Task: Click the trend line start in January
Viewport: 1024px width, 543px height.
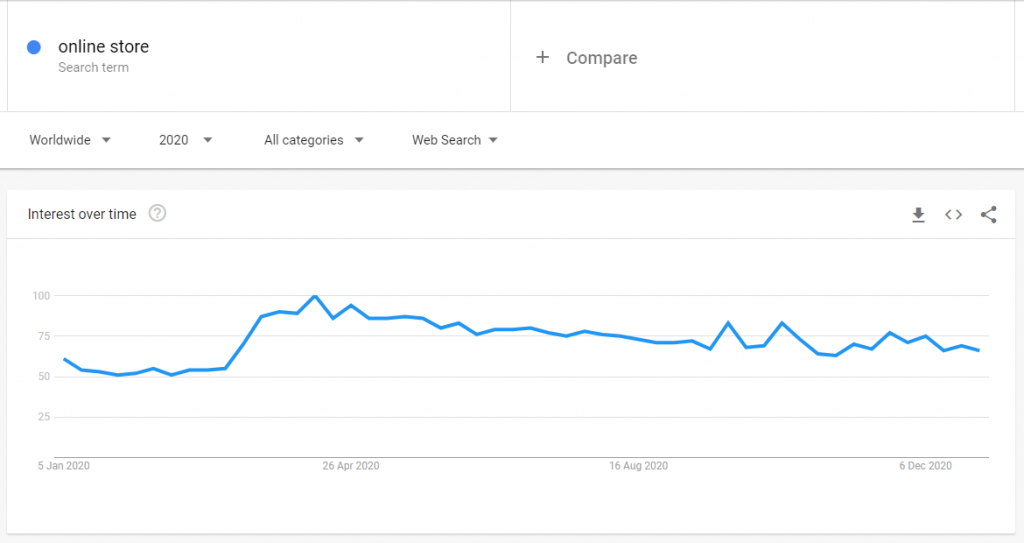Action: coord(64,359)
